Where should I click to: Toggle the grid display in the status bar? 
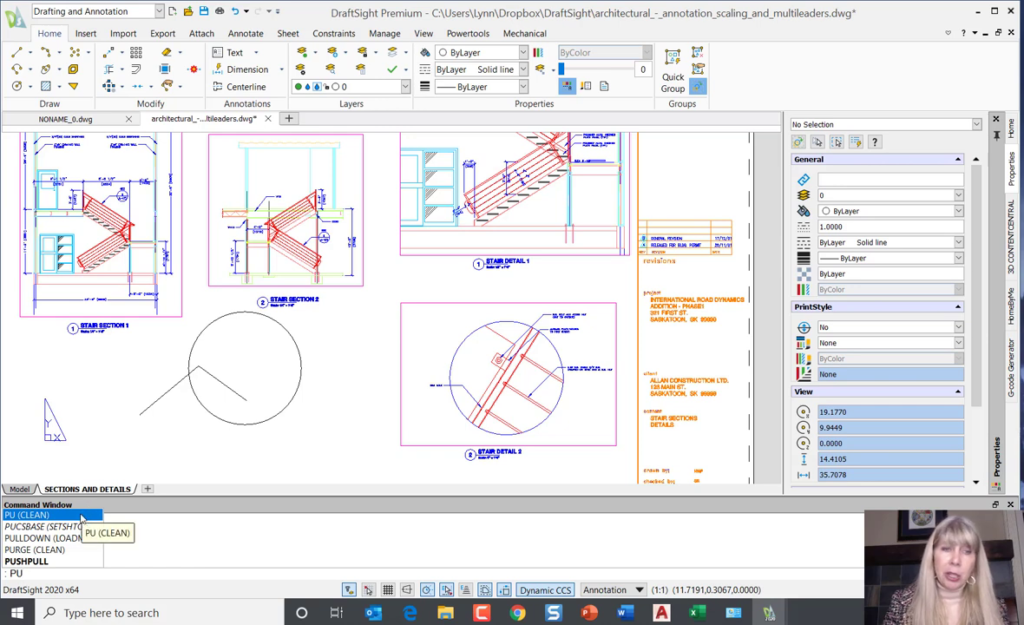point(388,590)
